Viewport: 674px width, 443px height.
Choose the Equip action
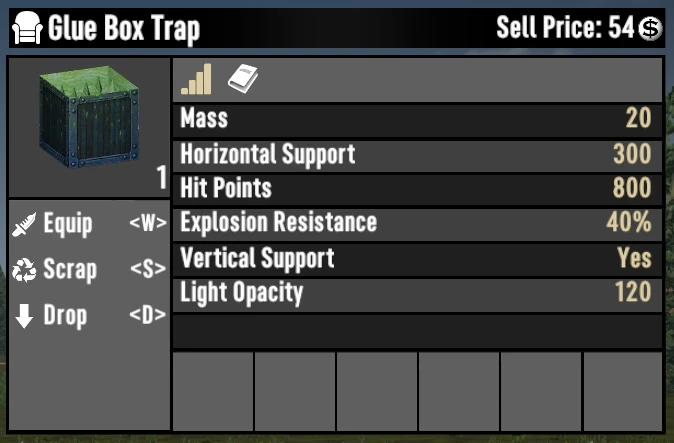tap(89, 224)
